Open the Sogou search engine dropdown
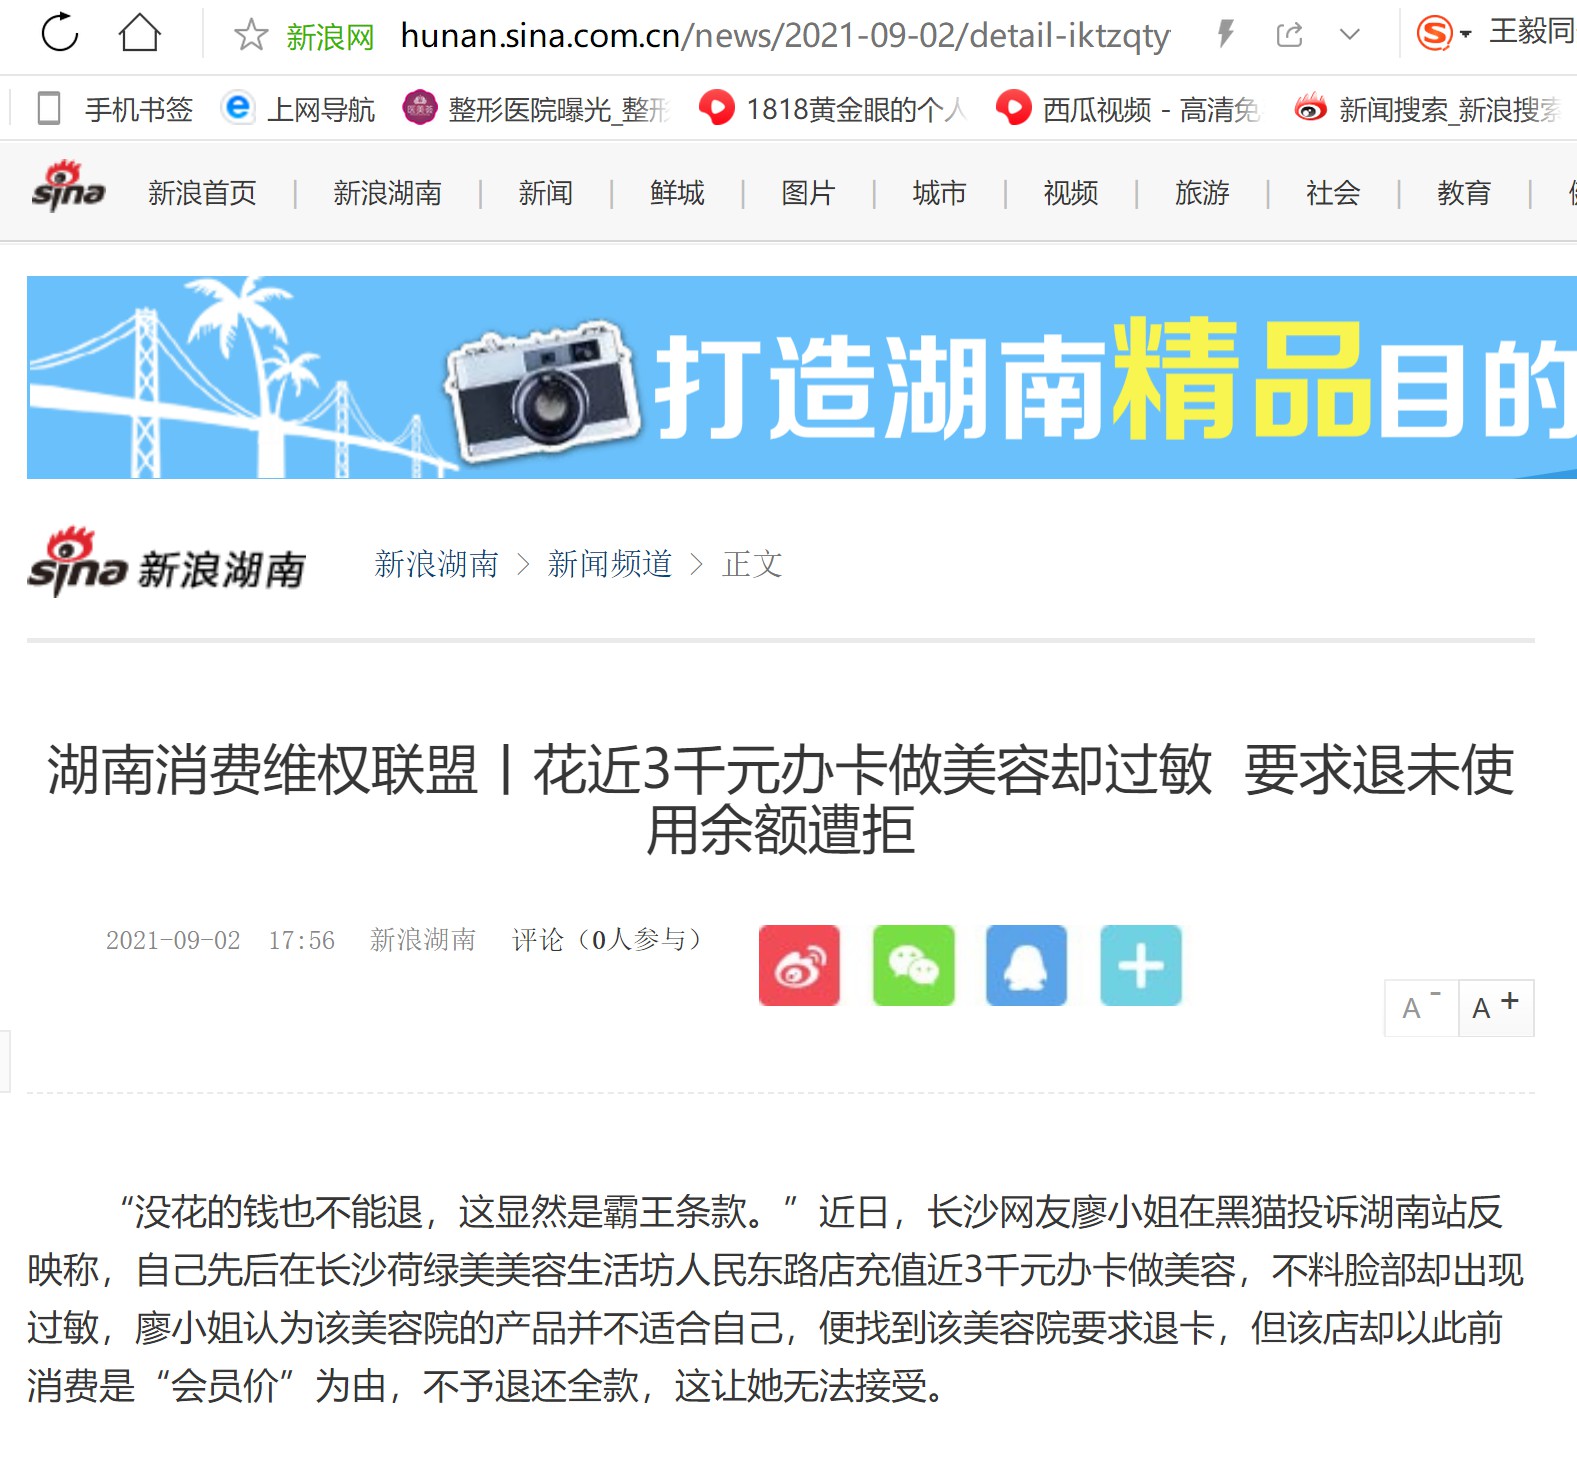The width and height of the screenshot is (1577, 1457). 1444,34
